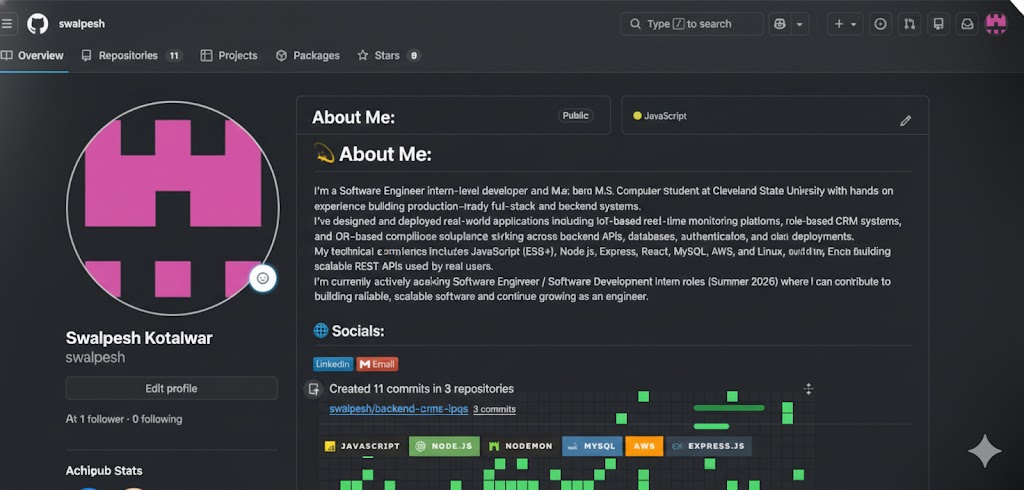
Task: Click the GitHub Octocat logo
Action: pyautogui.click(x=38, y=24)
